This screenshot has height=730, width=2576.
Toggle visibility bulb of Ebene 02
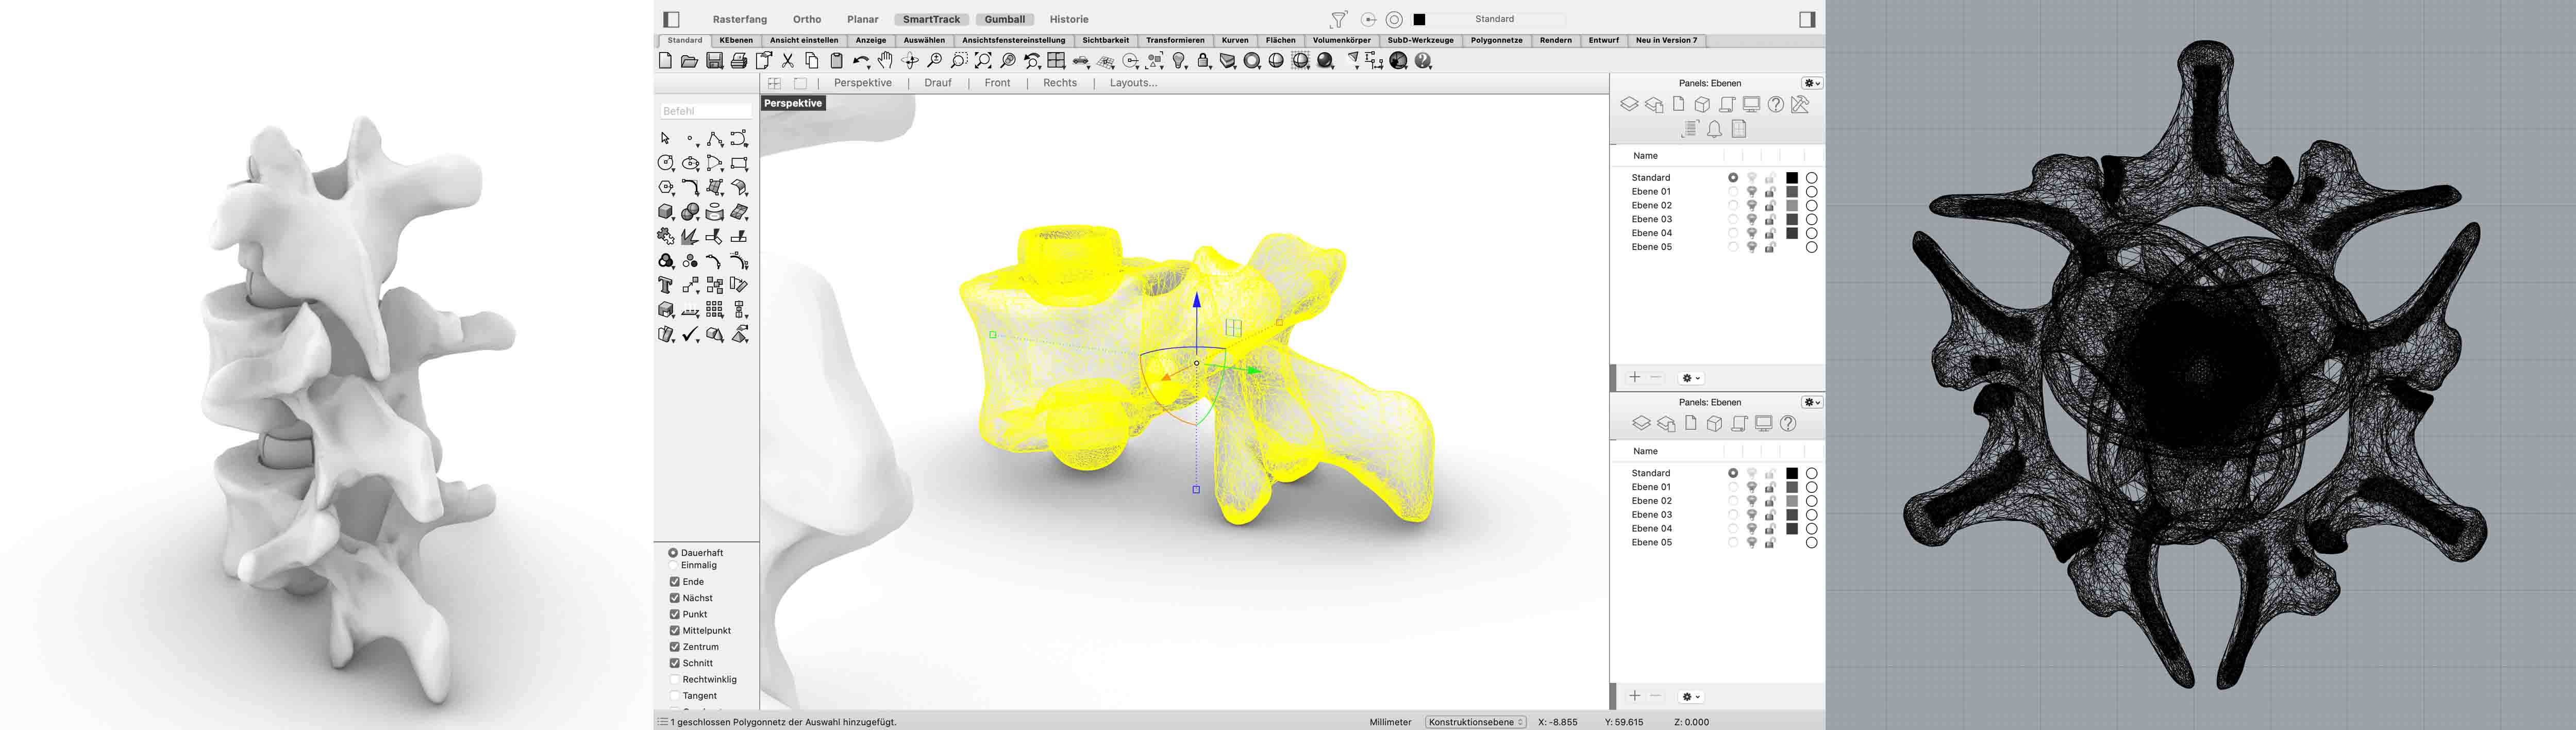(x=1752, y=205)
